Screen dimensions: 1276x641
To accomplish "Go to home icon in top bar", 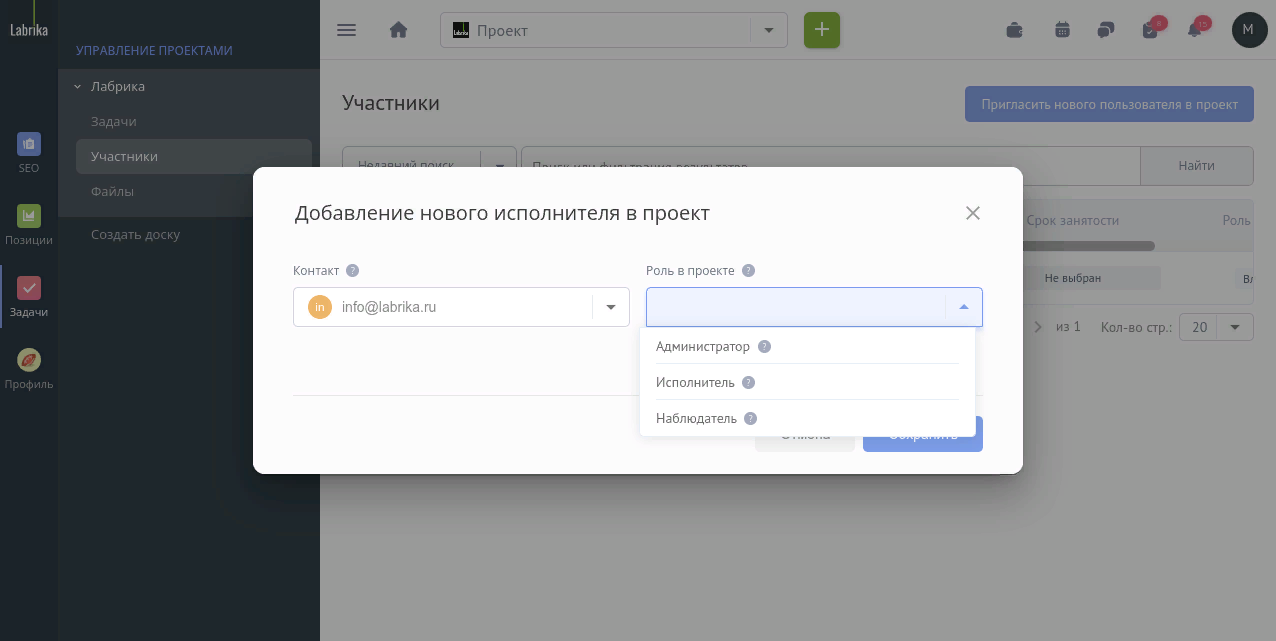I will coord(398,30).
